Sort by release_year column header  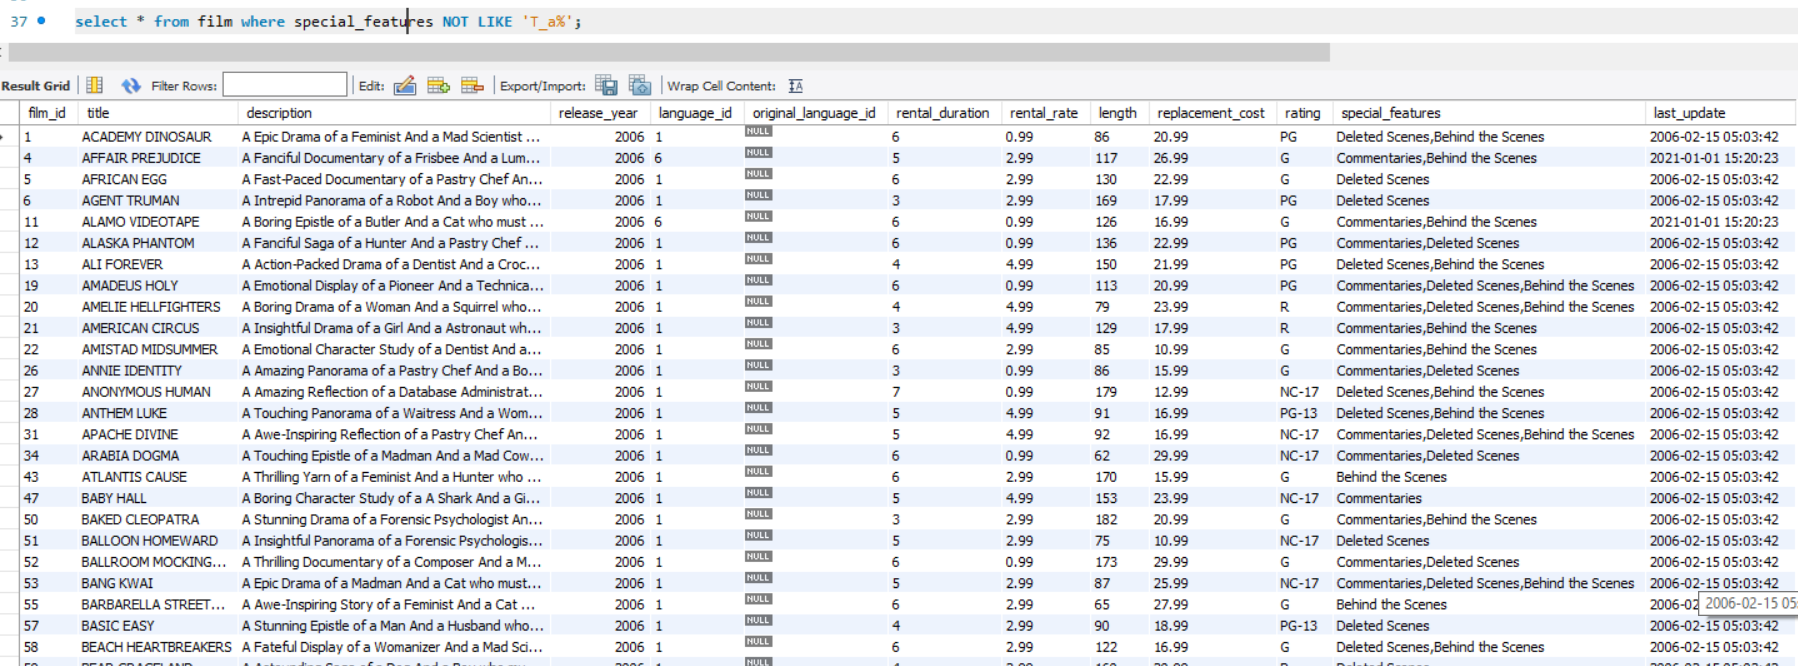tap(598, 113)
